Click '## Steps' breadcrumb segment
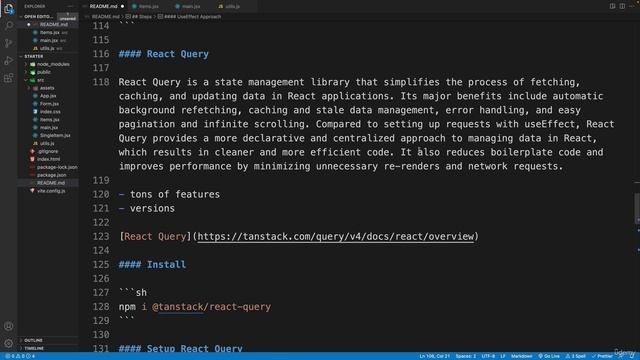Screen dimensions: 640x360 [139, 17]
